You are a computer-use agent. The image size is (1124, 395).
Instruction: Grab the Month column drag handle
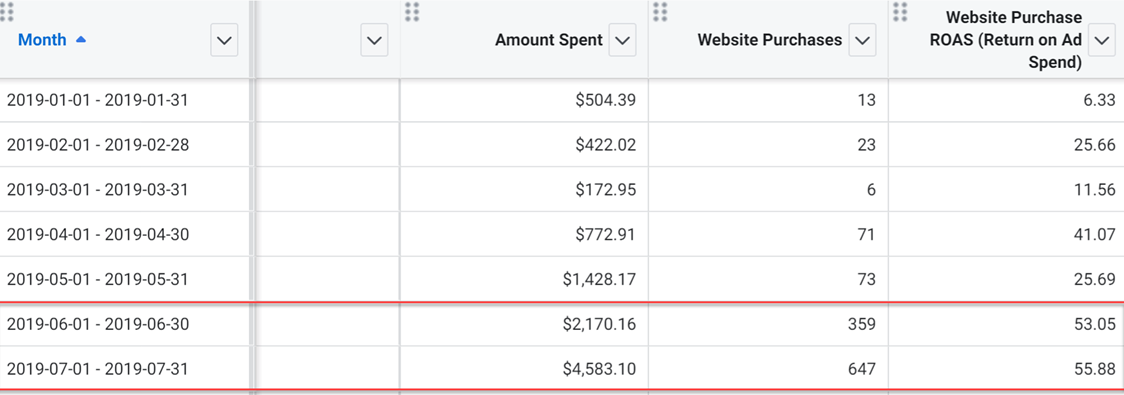(6, 11)
